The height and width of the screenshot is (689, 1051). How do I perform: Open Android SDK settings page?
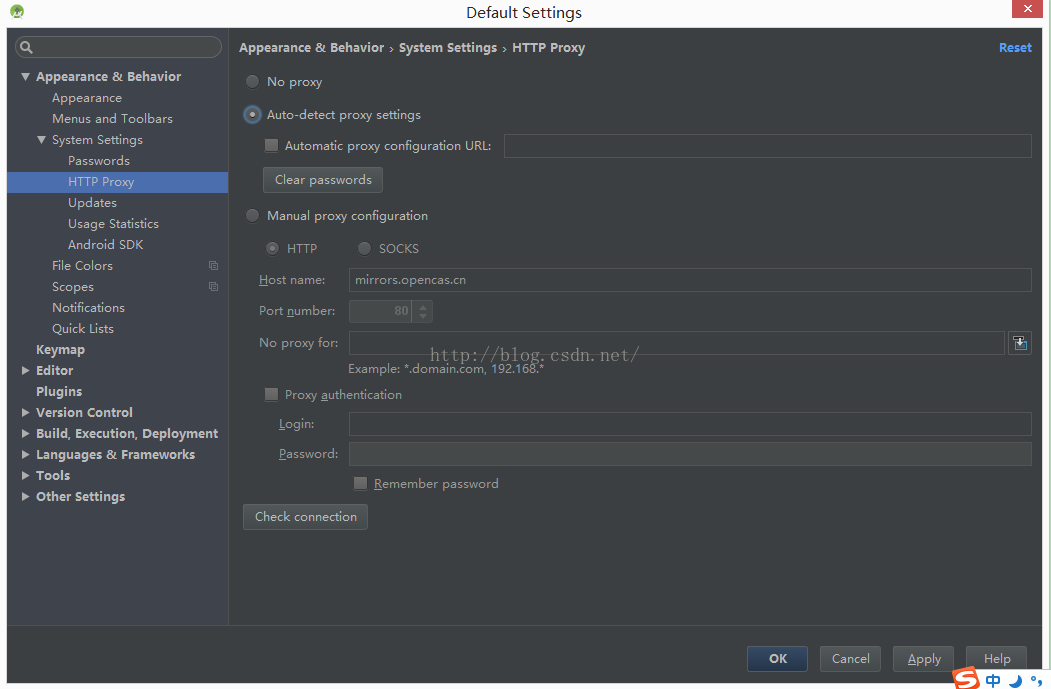105,245
